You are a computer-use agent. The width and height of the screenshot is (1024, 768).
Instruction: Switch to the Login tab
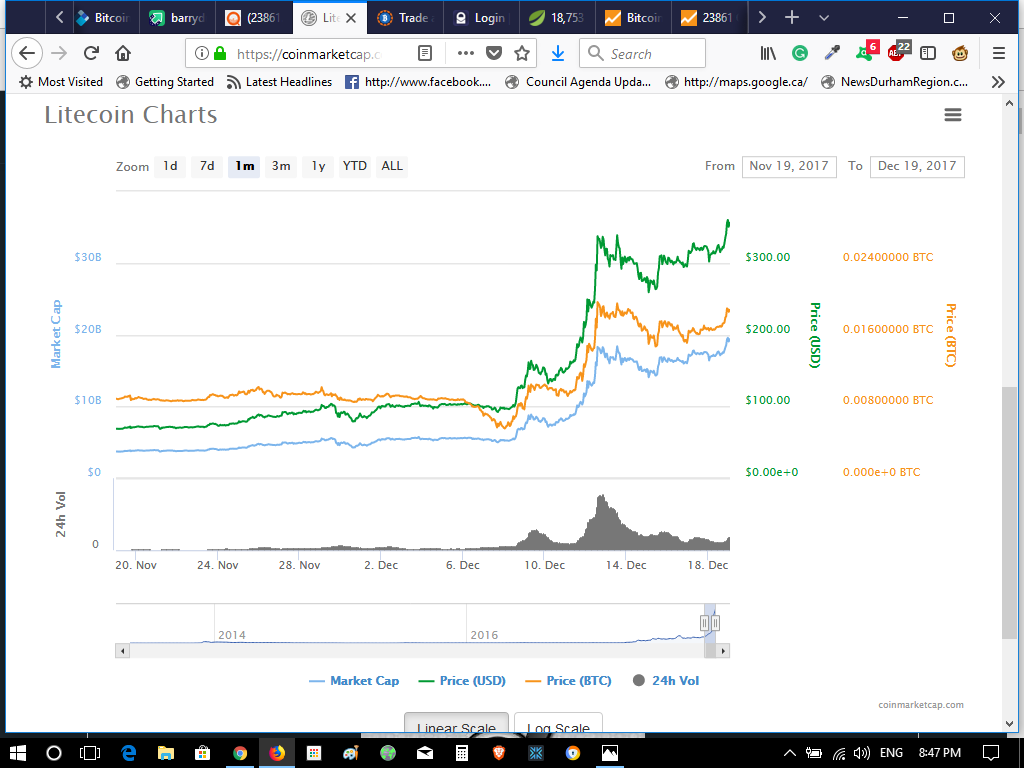pyautogui.click(x=482, y=18)
